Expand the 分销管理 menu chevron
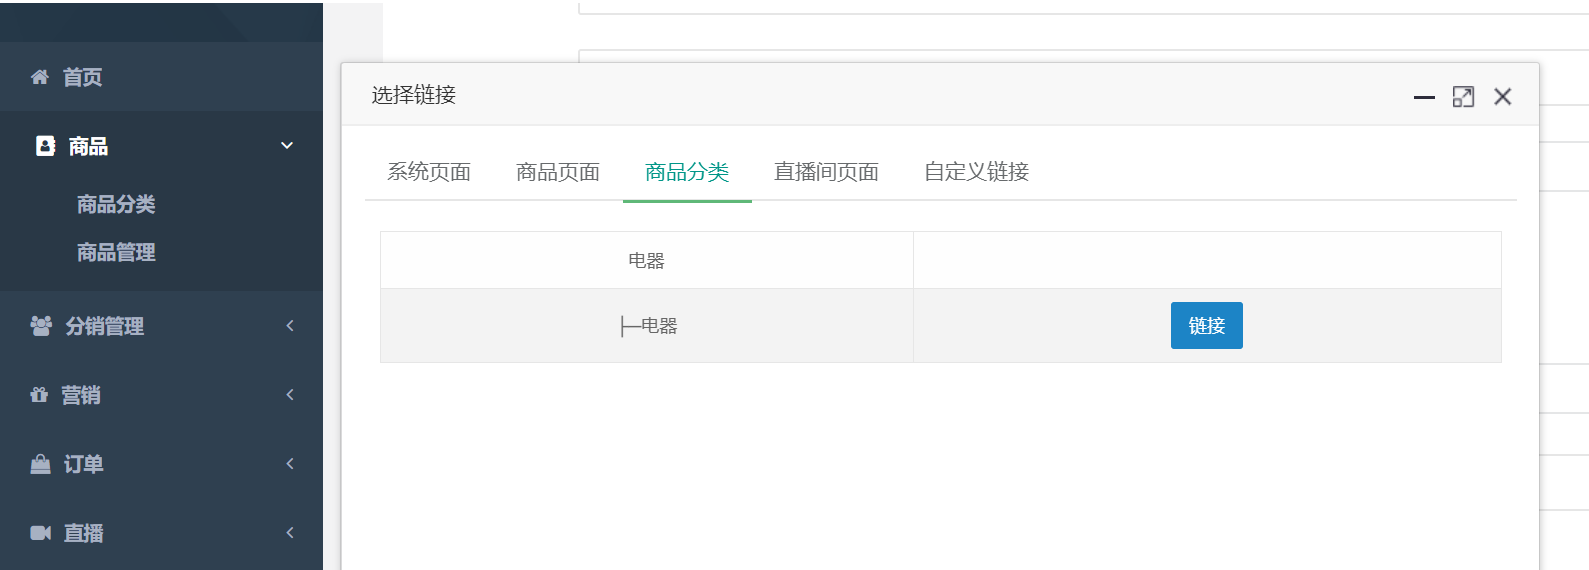The image size is (1589, 570). 290,326
